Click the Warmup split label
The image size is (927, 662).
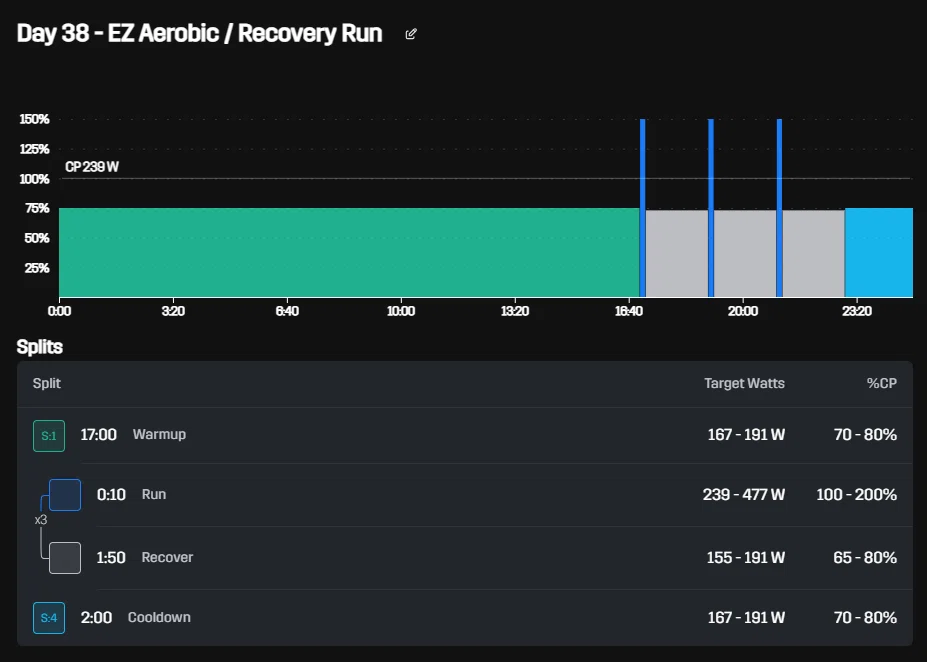tap(159, 434)
